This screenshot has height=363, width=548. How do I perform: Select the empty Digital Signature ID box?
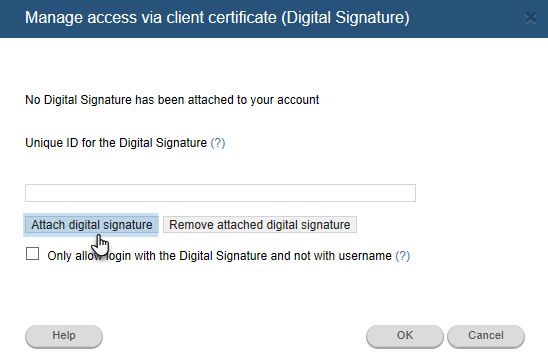[x=221, y=193]
